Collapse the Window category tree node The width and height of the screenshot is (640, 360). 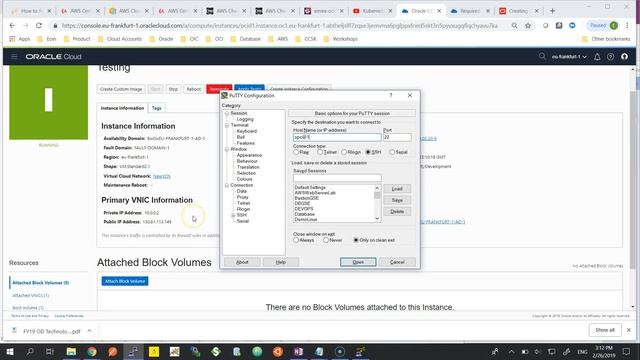pyautogui.click(x=227, y=149)
